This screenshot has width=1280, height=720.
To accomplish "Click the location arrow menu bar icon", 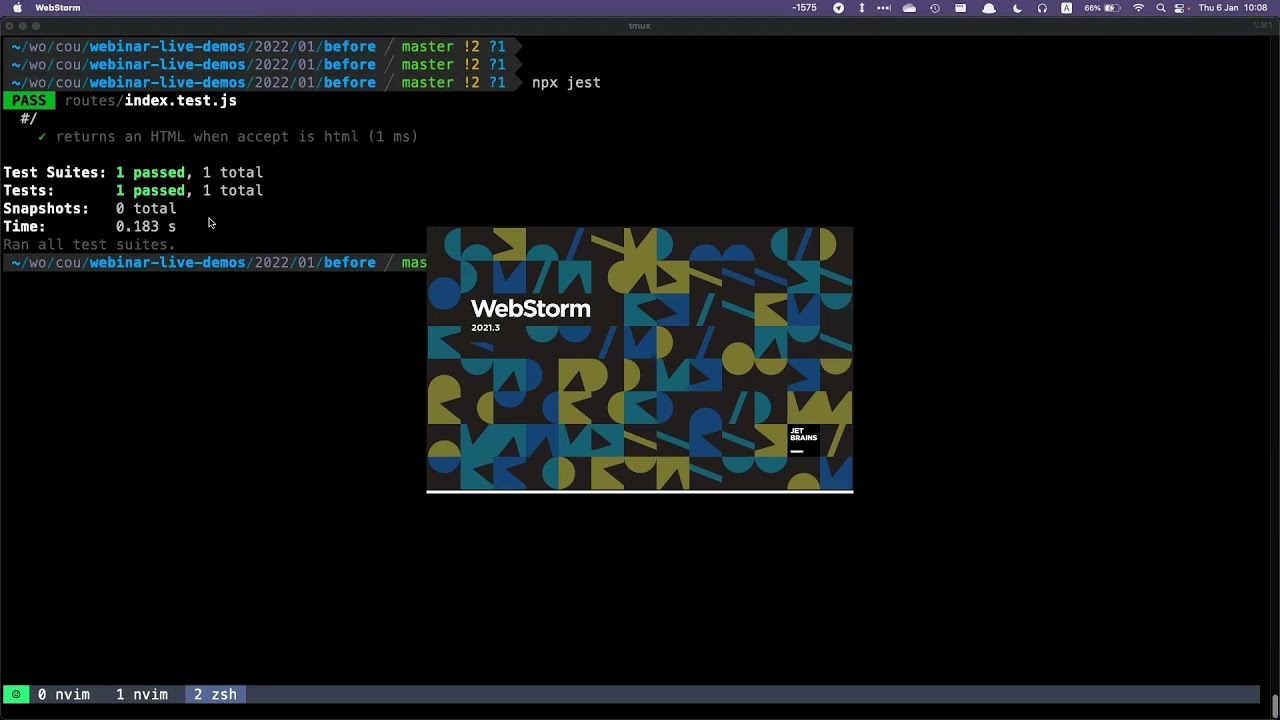I will (839, 8).
